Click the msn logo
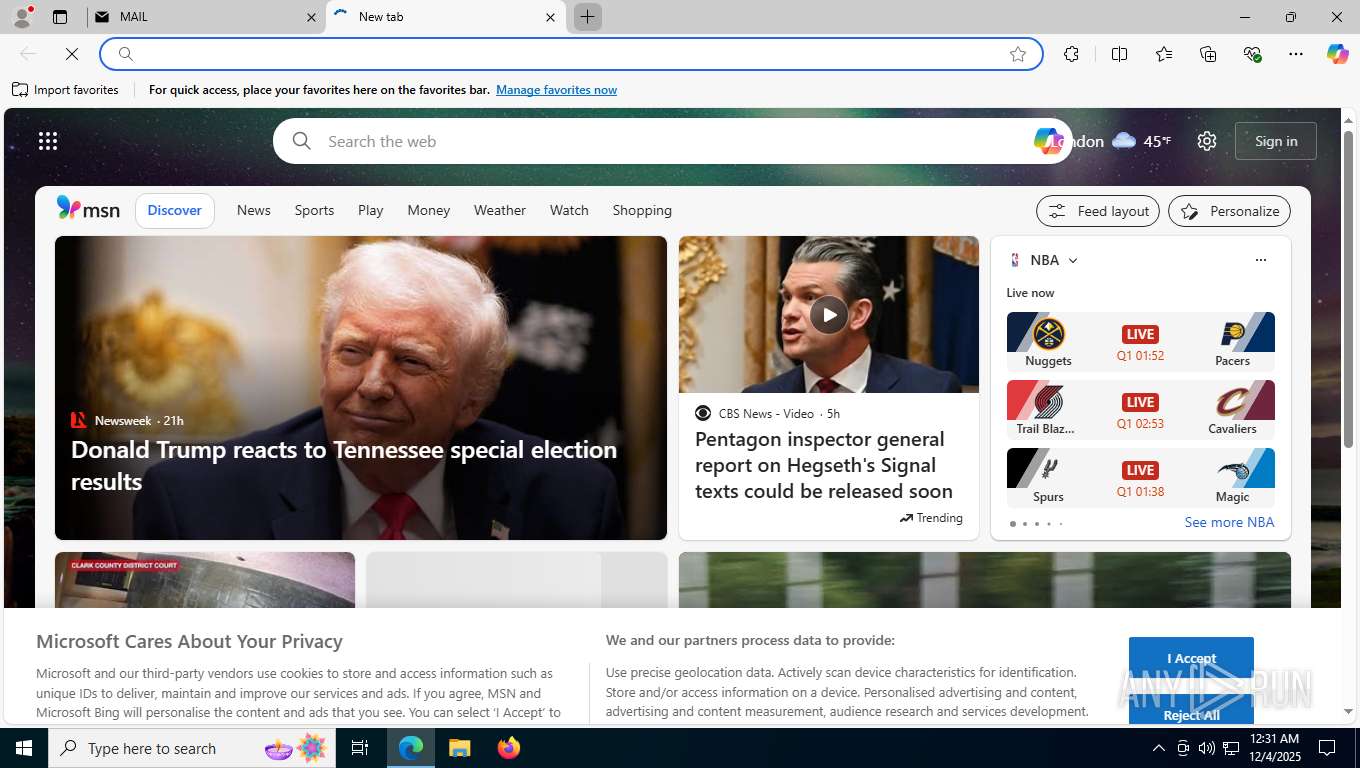 [88, 209]
